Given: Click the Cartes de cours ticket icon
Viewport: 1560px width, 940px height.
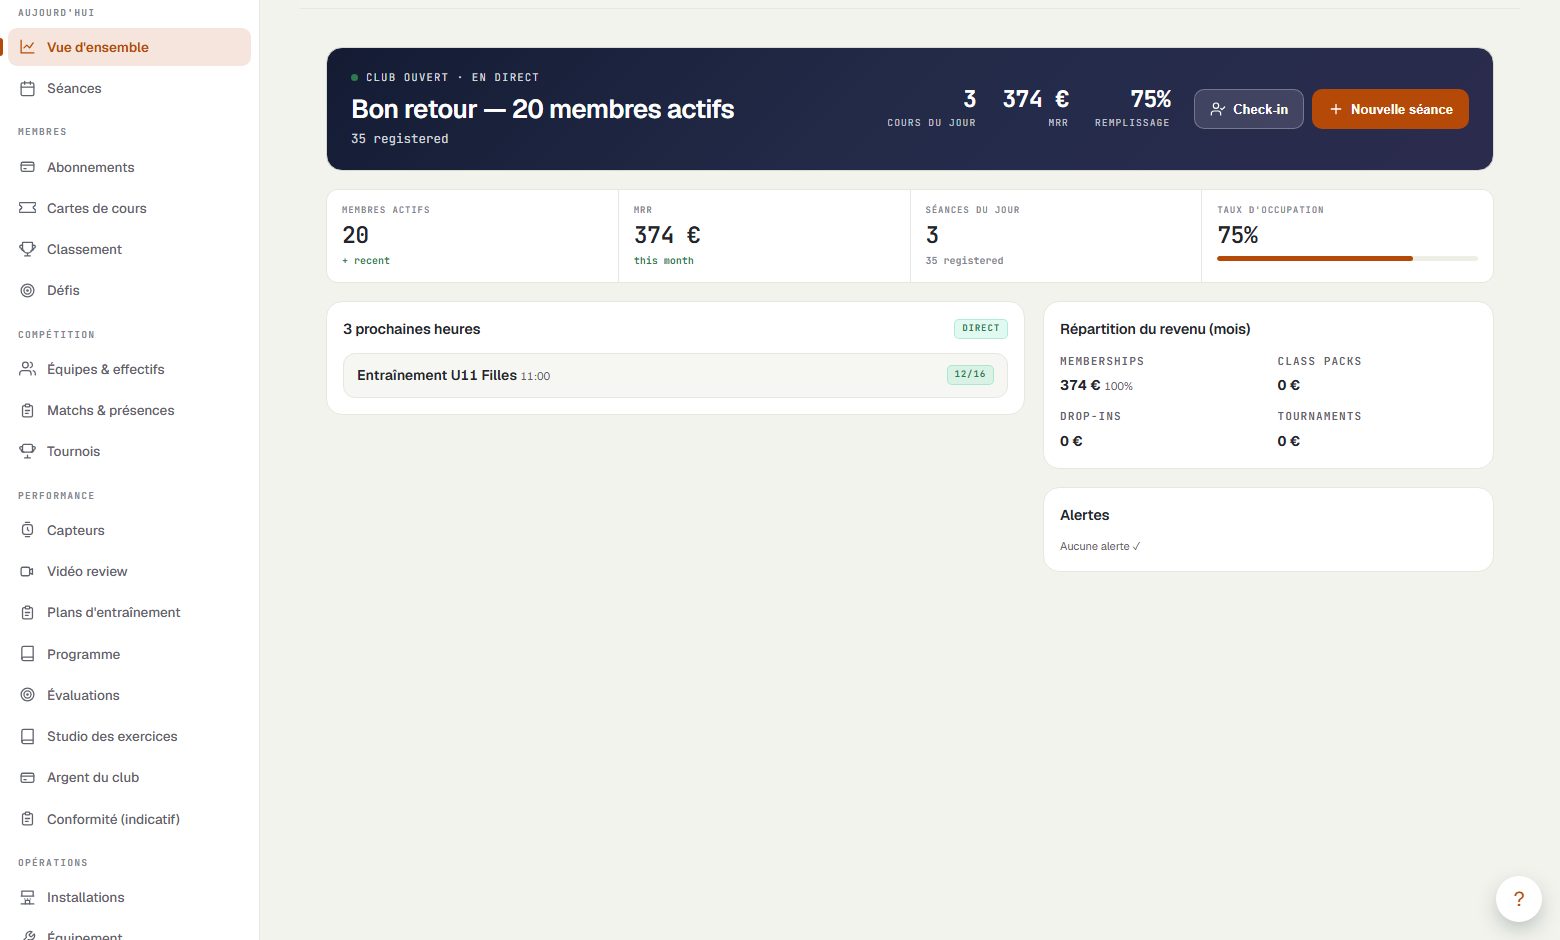Looking at the screenshot, I should coord(28,208).
